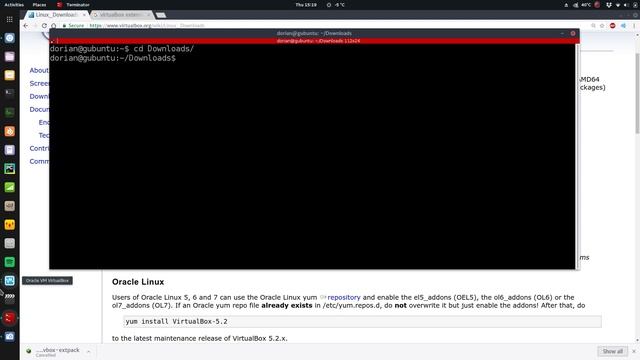Click the Screenshots link in the VirtualBox sidebar
Screen dimensions: 640x360
[x=39, y=83]
